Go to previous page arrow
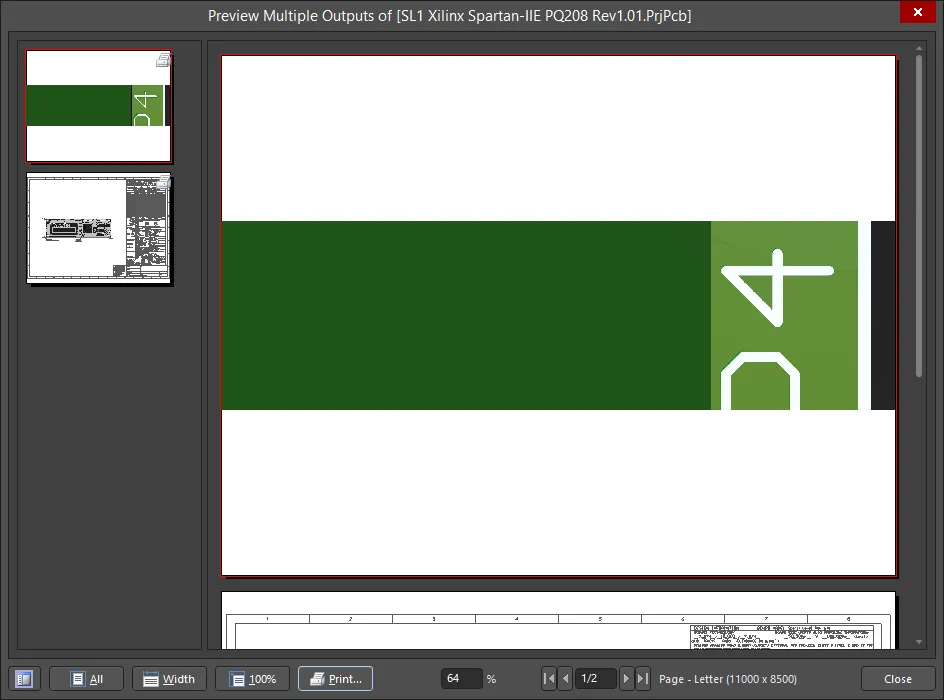Image resolution: width=944 pixels, height=700 pixels. [x=565, y=679]
